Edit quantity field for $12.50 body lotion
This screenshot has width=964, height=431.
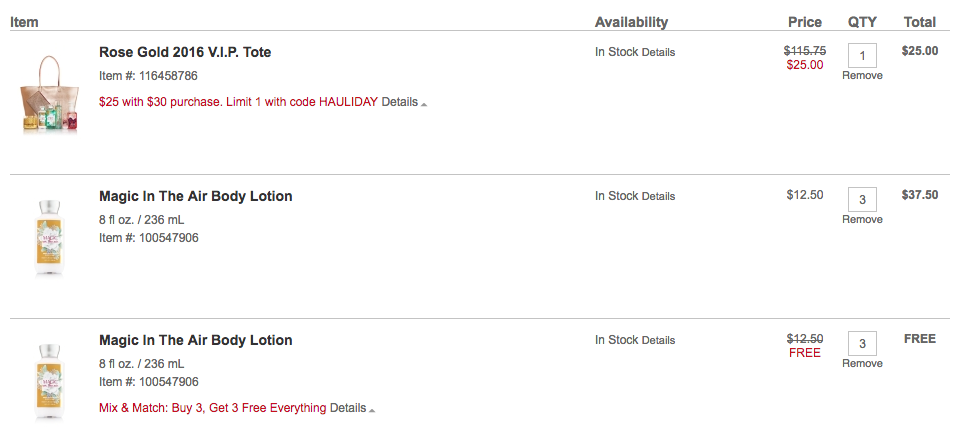(862, 199)
